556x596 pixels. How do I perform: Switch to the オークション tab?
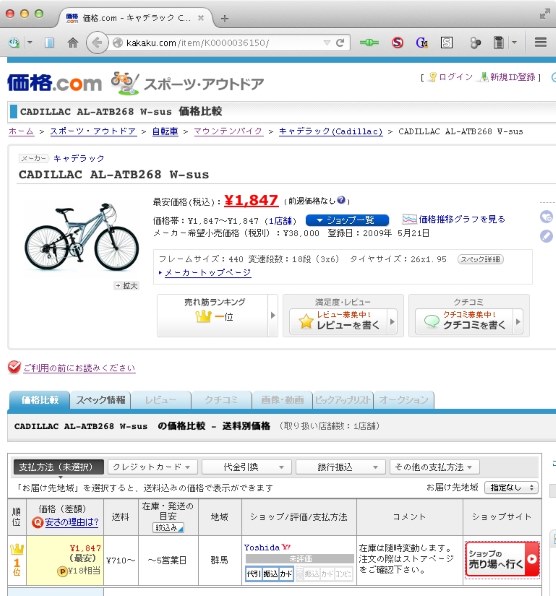pyautogui.click(x=404, y=400)
